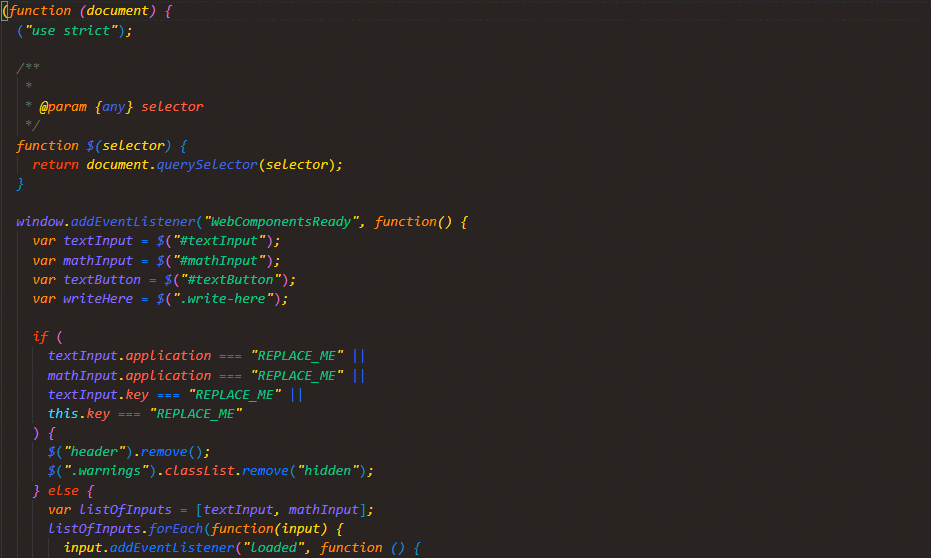931x558 pixels.
Task: Click the selector name in the JSDoc comment
Action: tap(172, 107)
